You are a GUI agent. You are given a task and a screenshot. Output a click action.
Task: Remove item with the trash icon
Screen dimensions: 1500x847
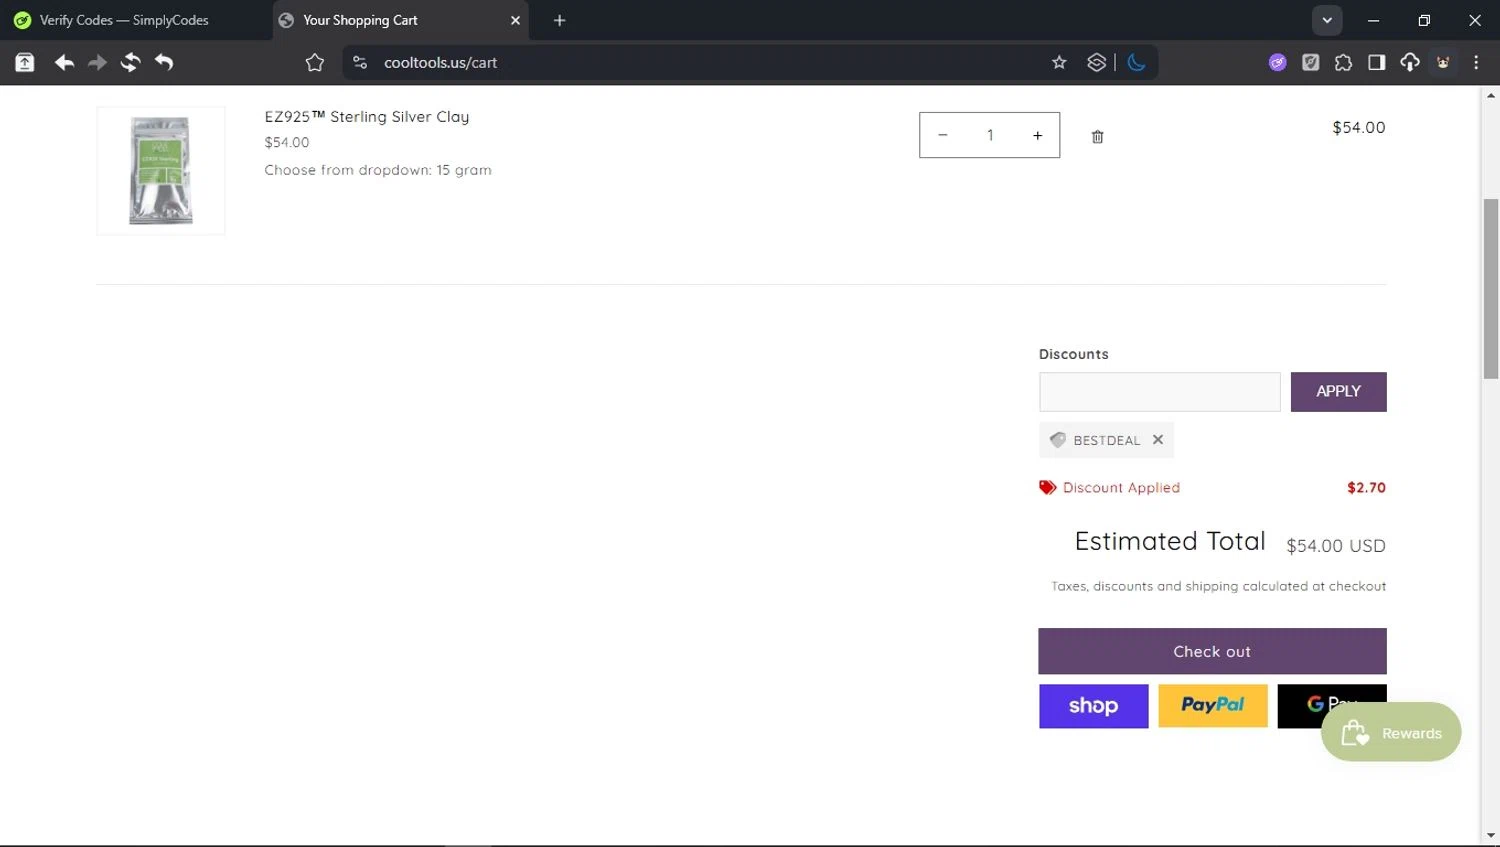[1097, 137]
